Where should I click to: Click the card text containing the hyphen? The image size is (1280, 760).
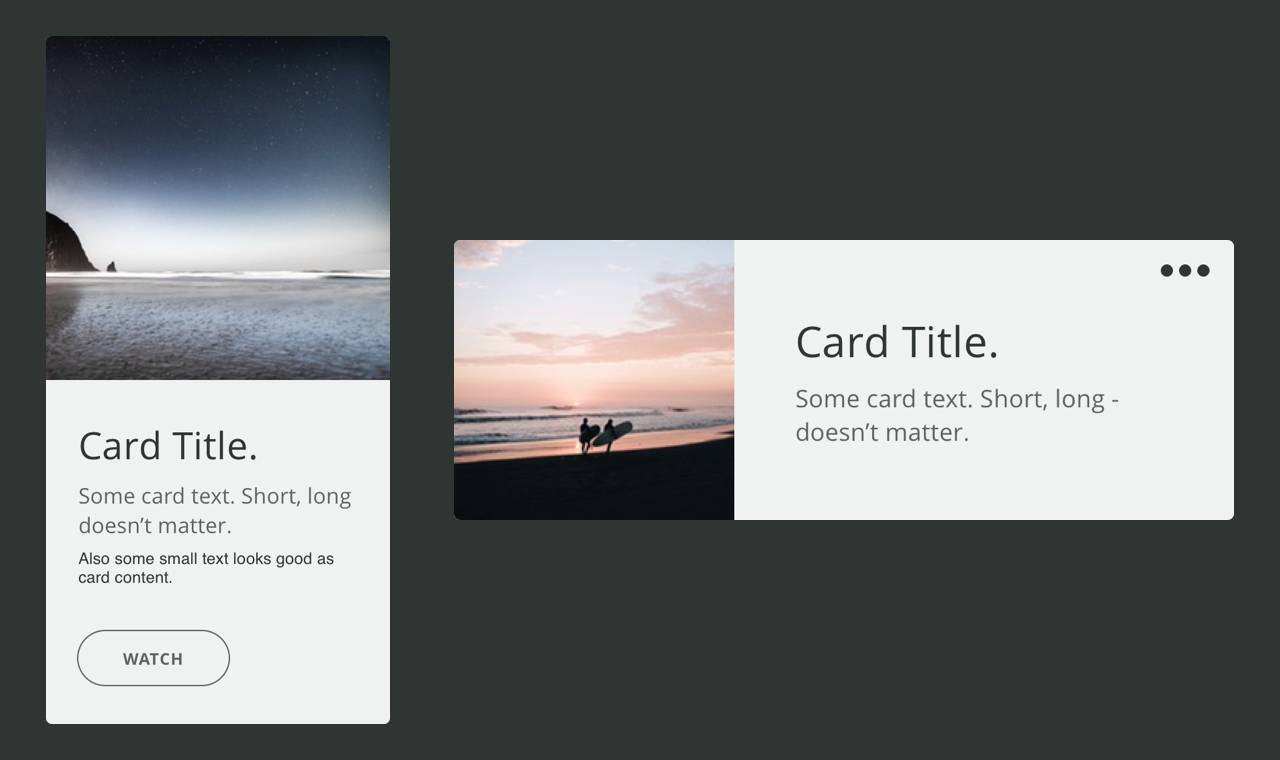[x=957, y=415]
